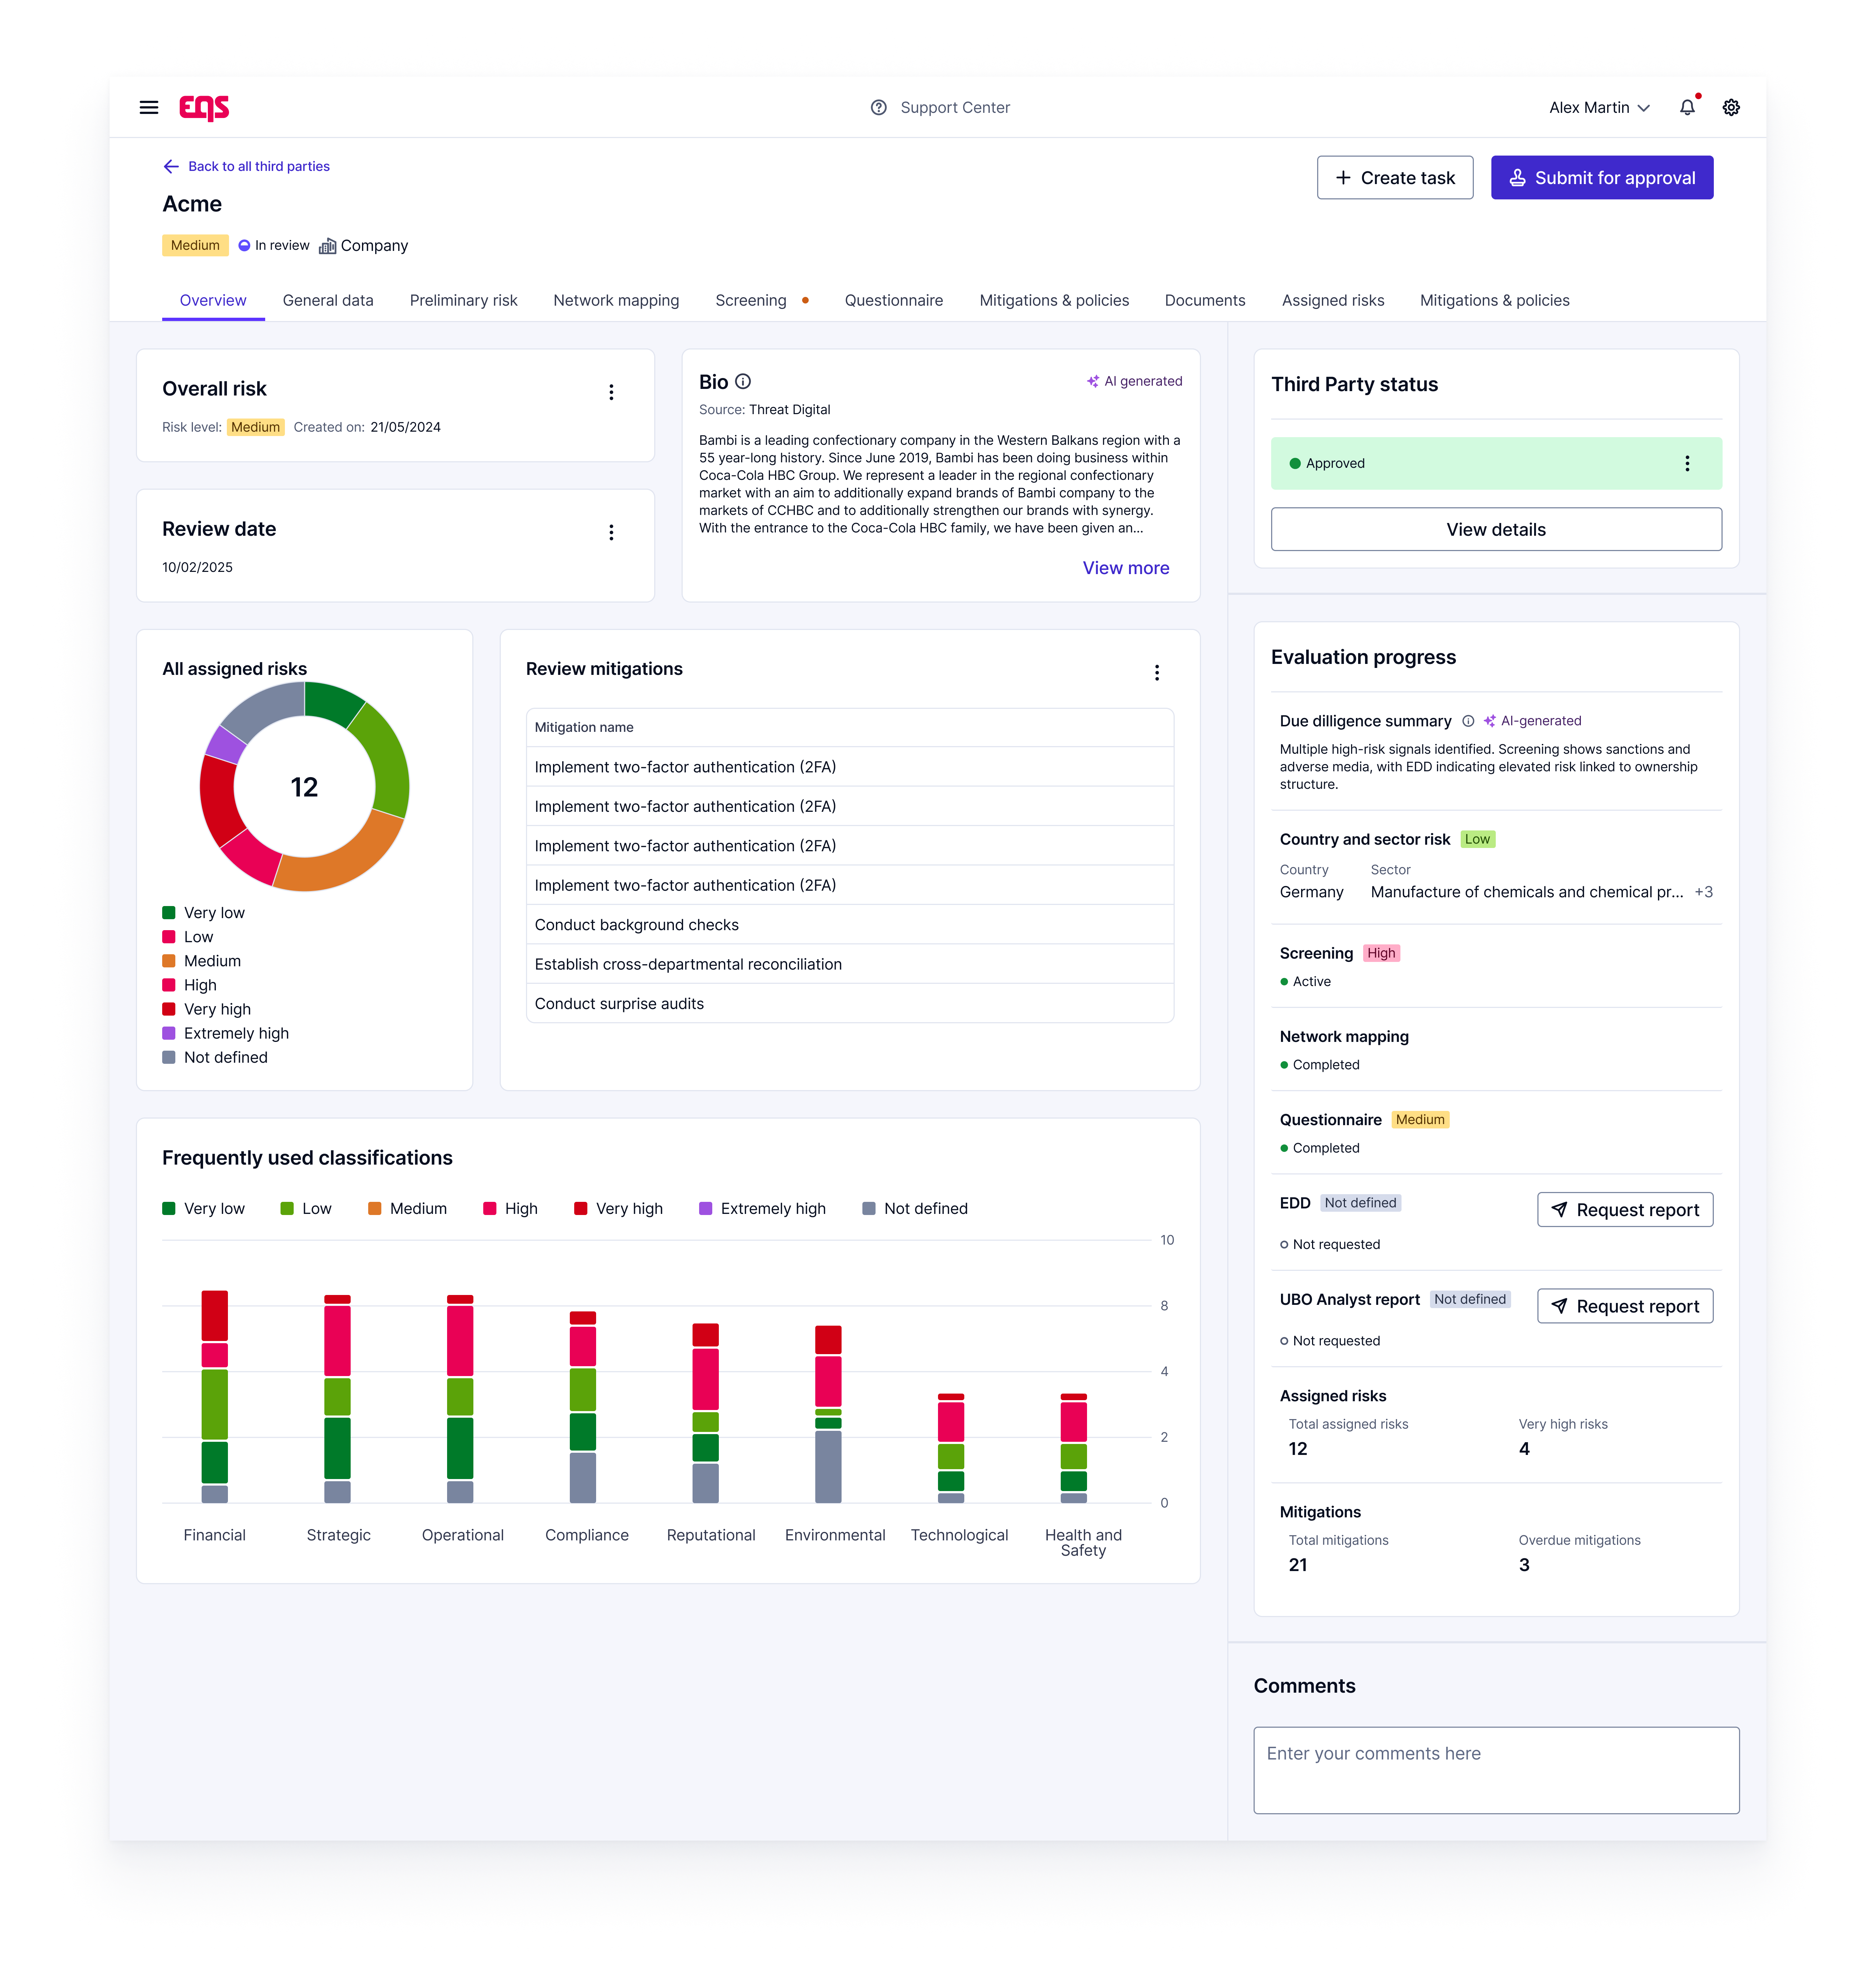Click the Screening tab orange alert dot

click(805, 300)
